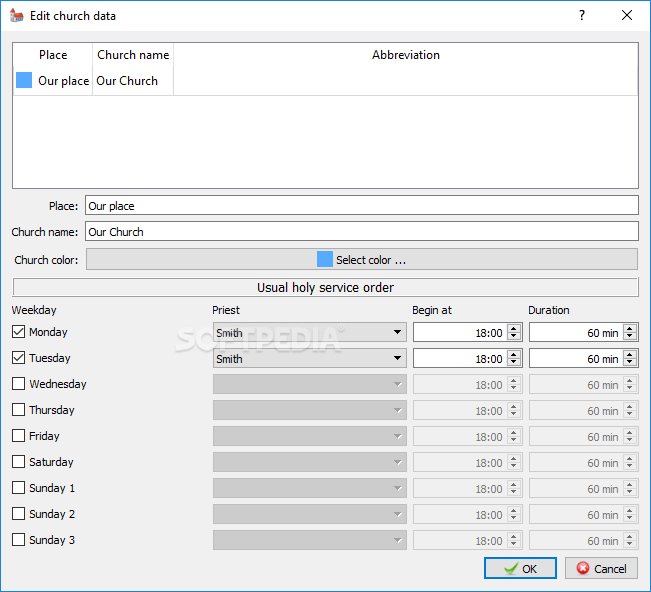Click into the Church name text field
Screen dimensions: 651x592
tap(362, 231)
